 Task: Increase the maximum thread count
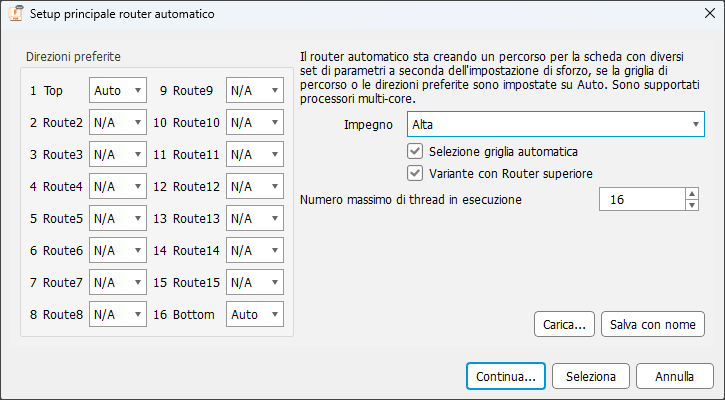[692, 194]
